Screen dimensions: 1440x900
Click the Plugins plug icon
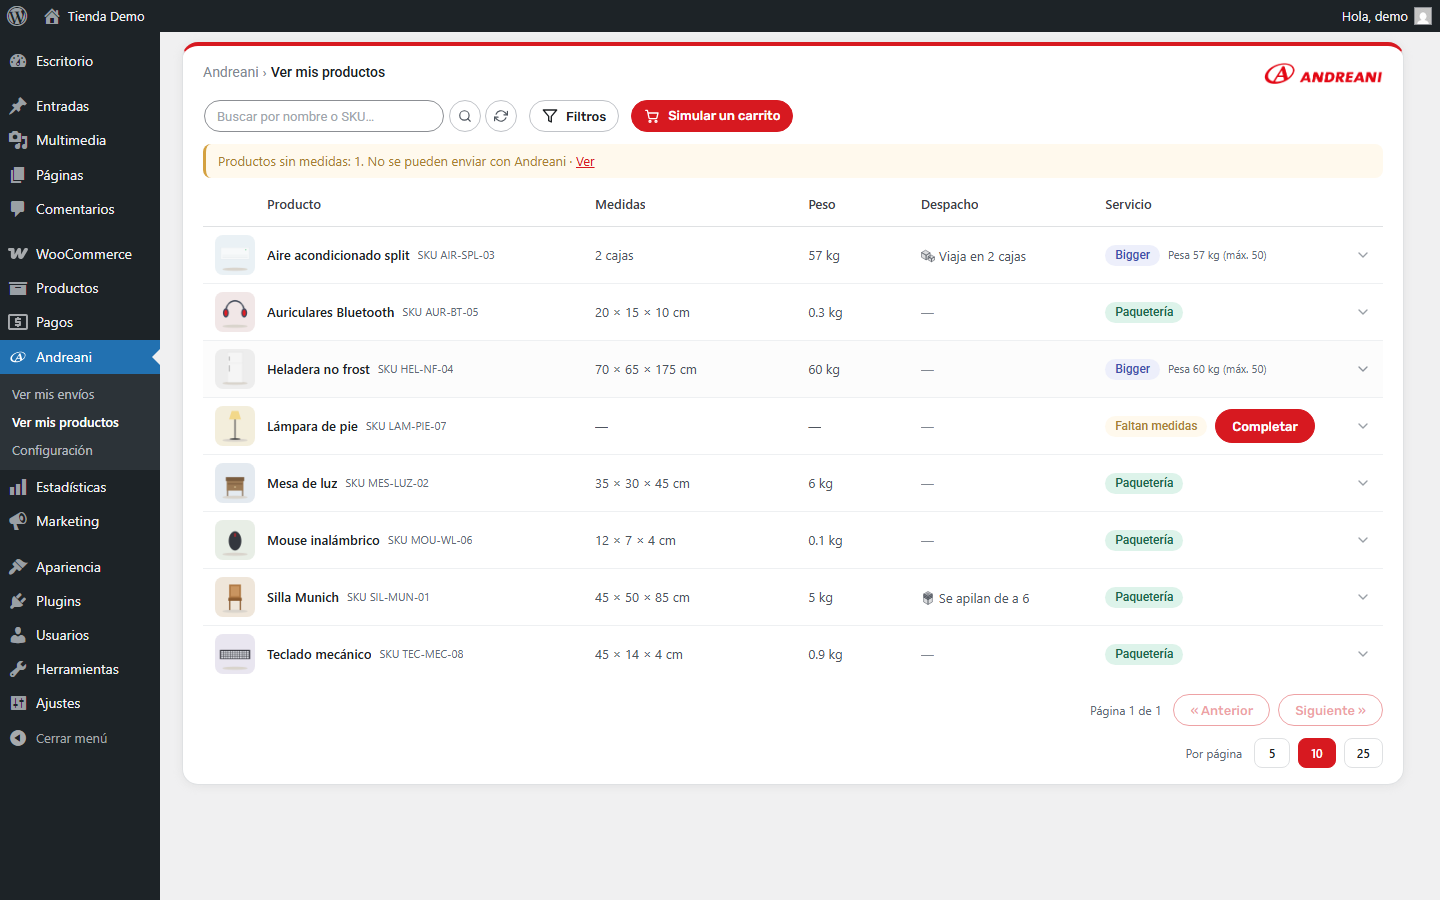pos(18,601)
